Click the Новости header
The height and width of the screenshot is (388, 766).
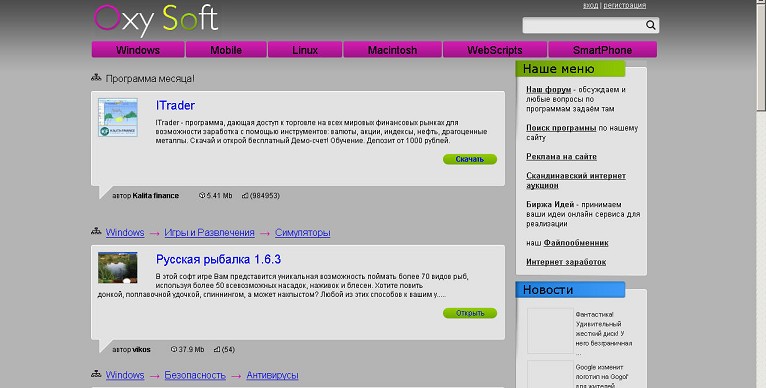[x=570, y=289]
